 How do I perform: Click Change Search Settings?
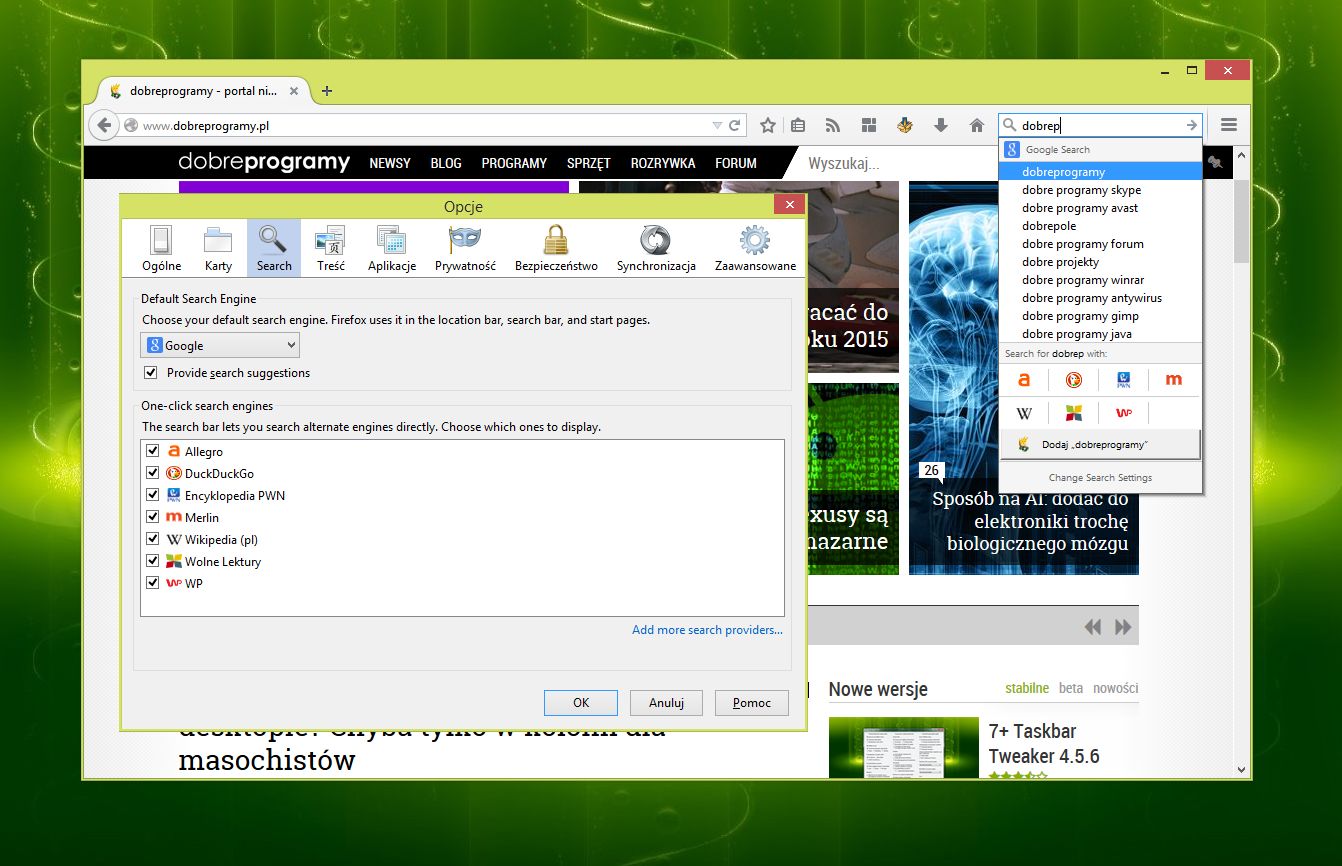[1100, 478]
